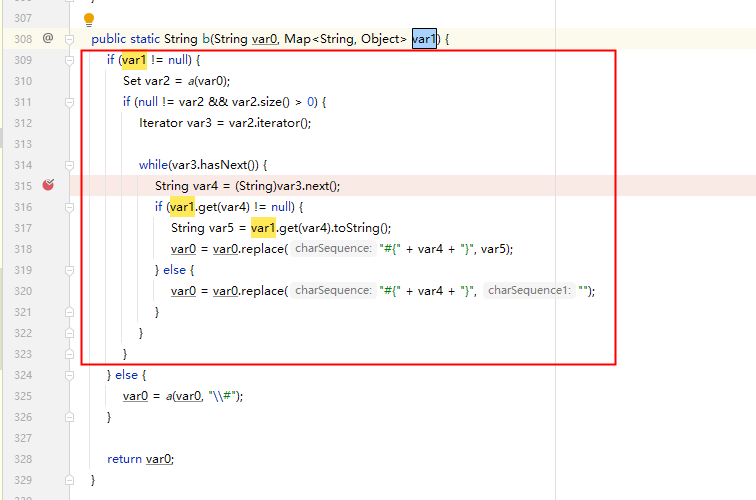Click the var0 parameter in the method signature
756x500 pixels.
click(265, 39)
